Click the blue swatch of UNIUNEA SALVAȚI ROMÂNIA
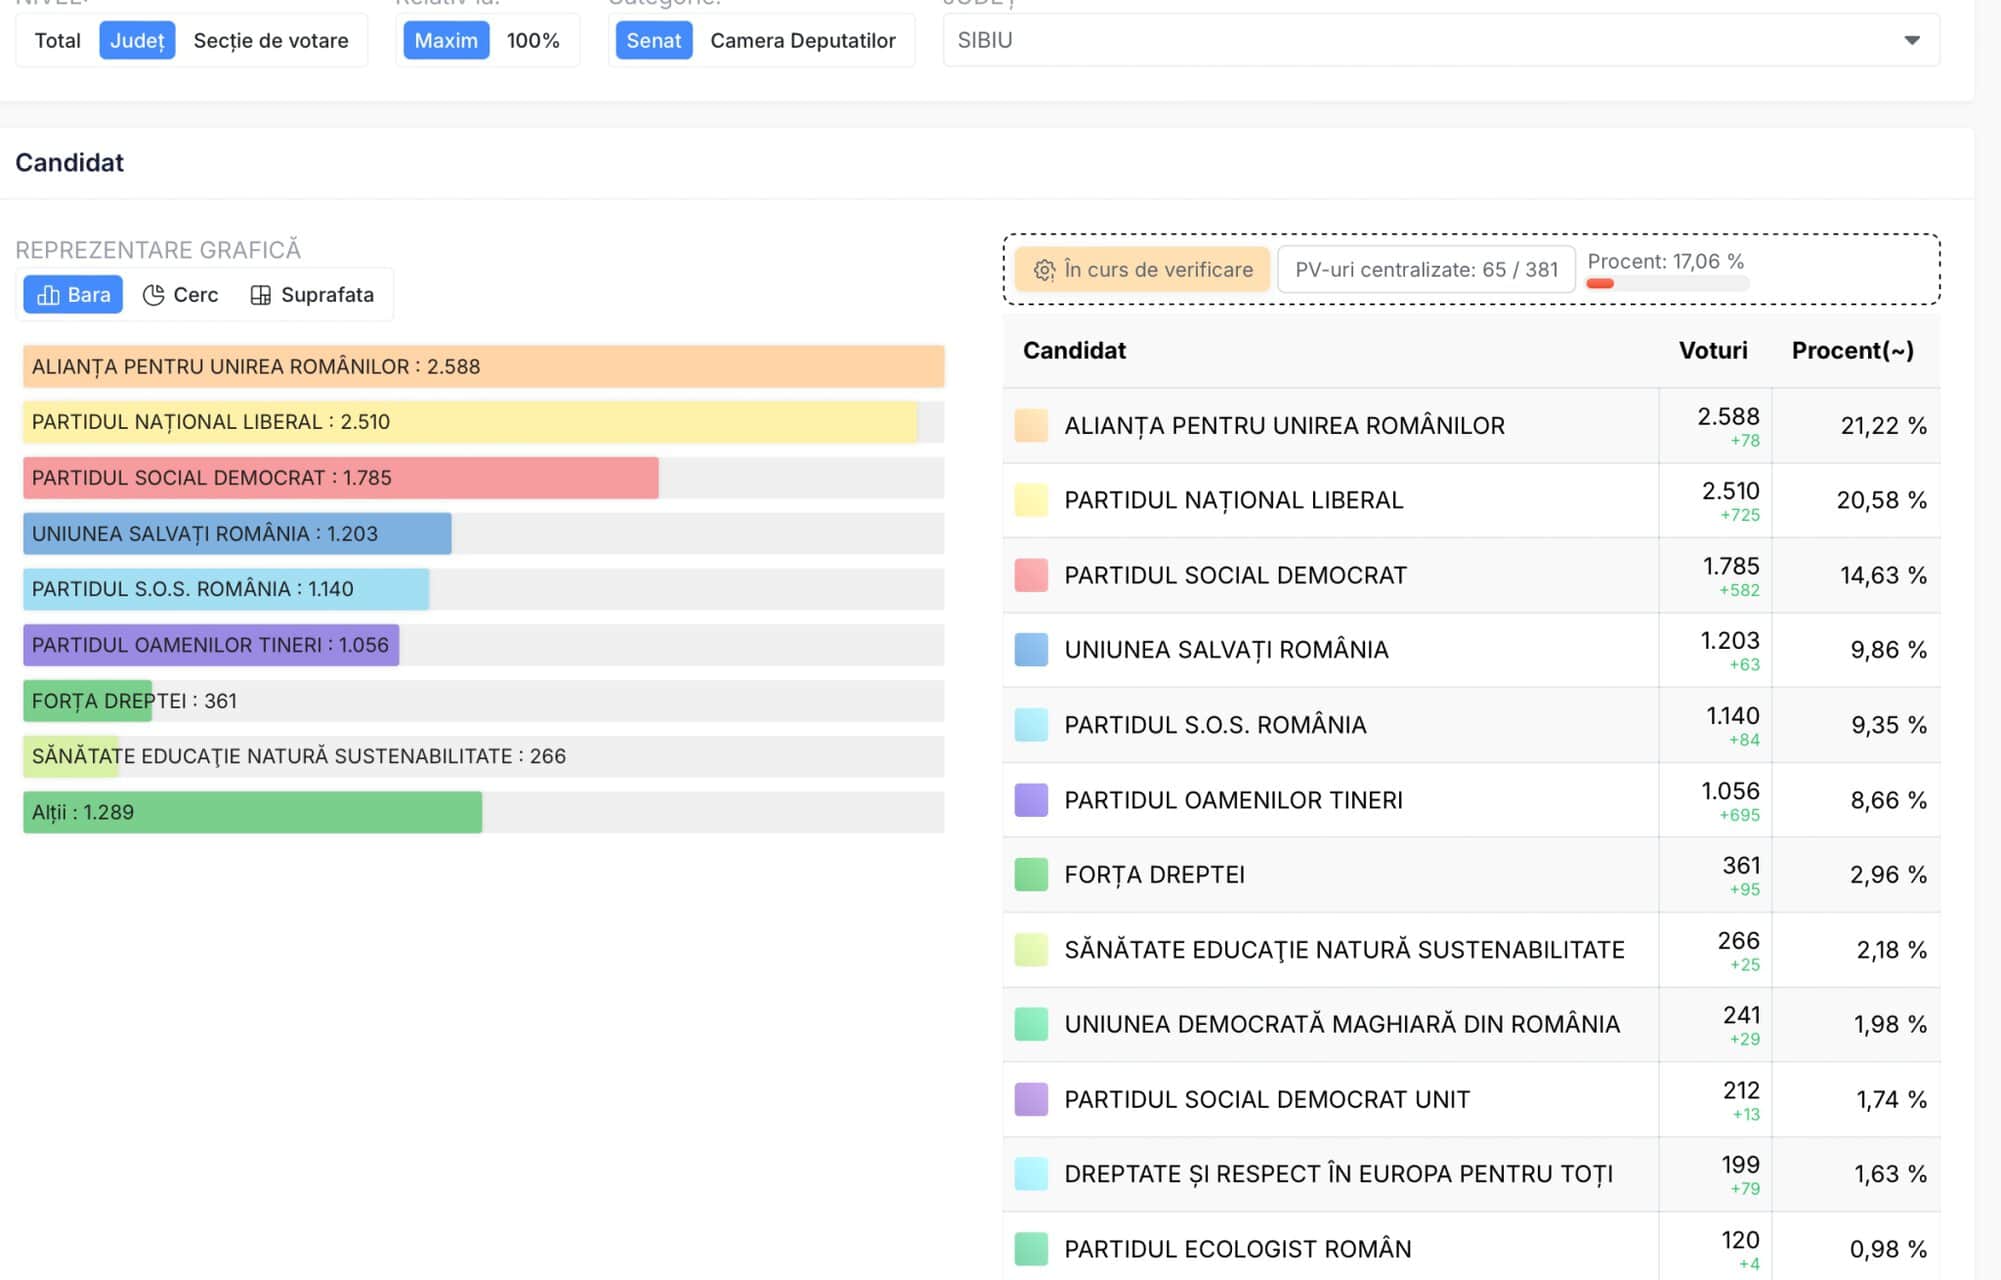Viewport: 2001px width, 1280px height. (x=1031, y=650)
